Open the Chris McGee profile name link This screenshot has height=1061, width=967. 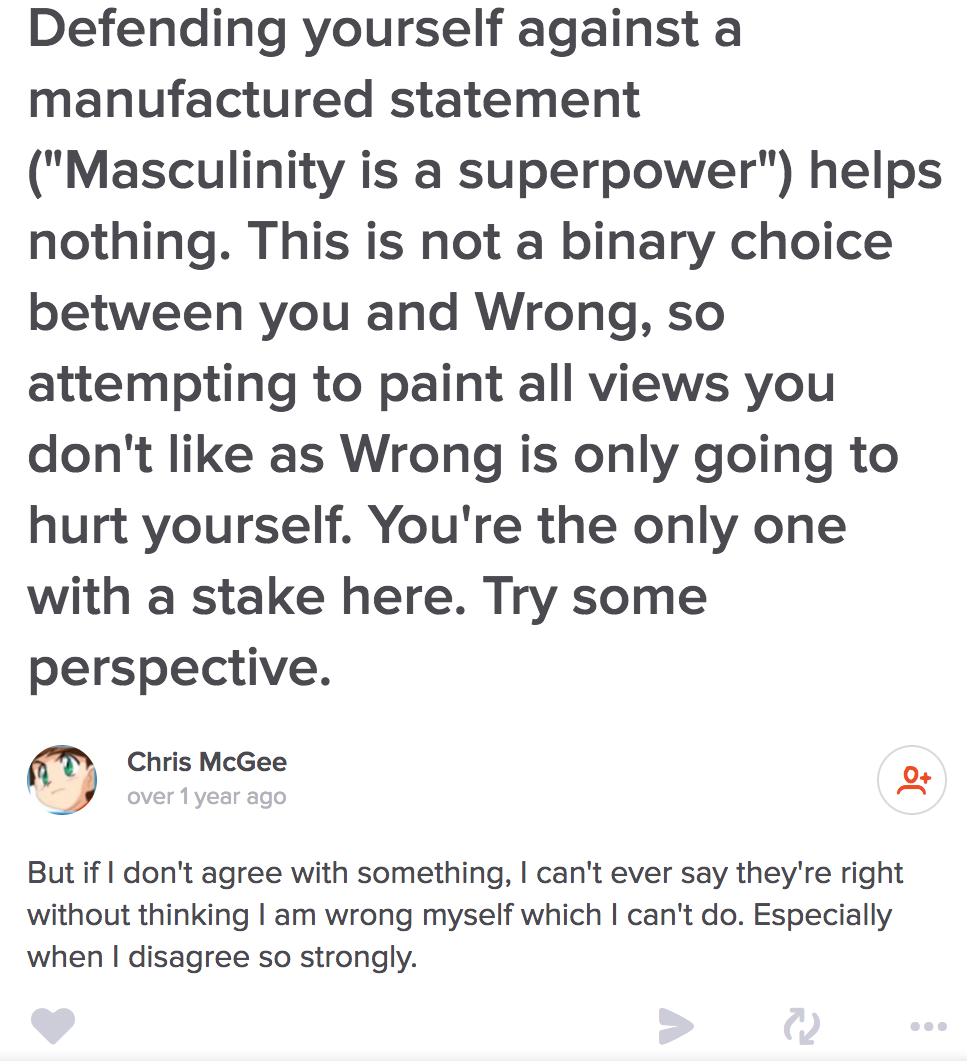point(207,762)
